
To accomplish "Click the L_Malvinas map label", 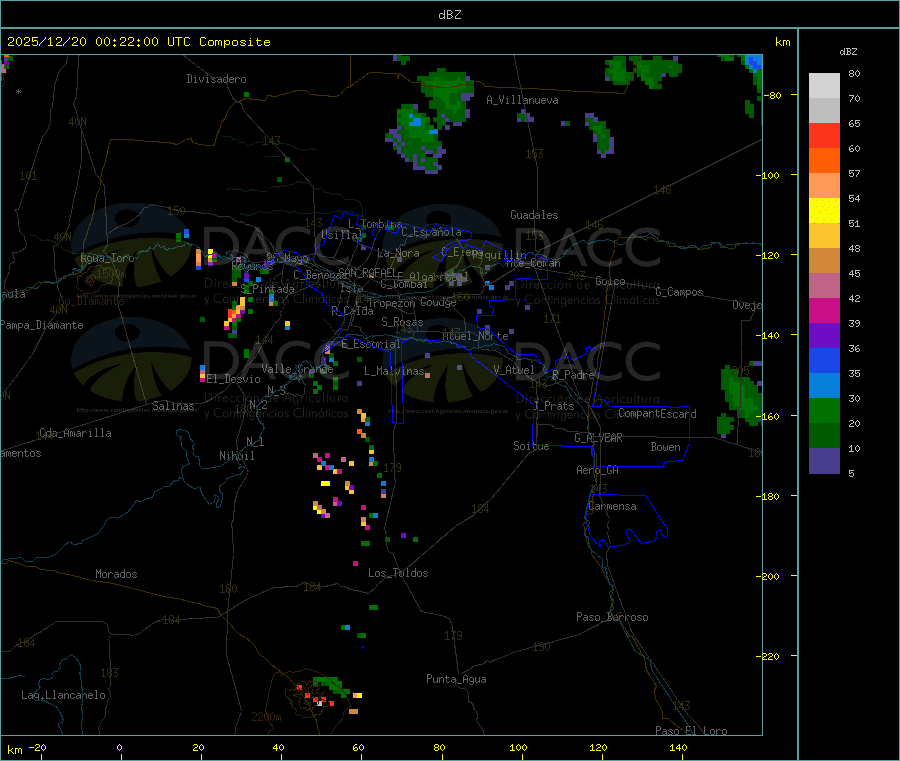I will coord(394,371).
